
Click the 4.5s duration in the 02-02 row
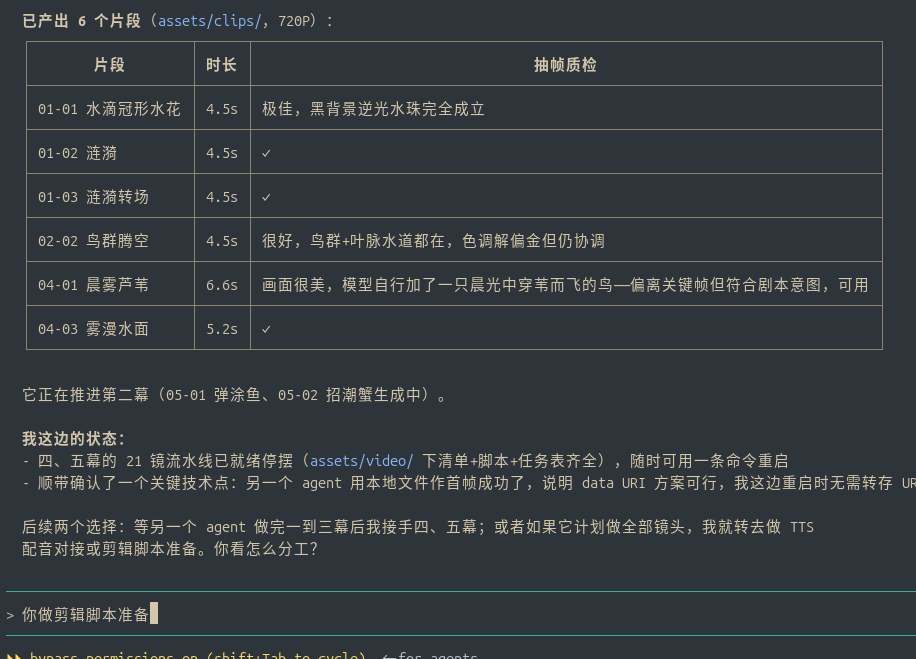221,241
